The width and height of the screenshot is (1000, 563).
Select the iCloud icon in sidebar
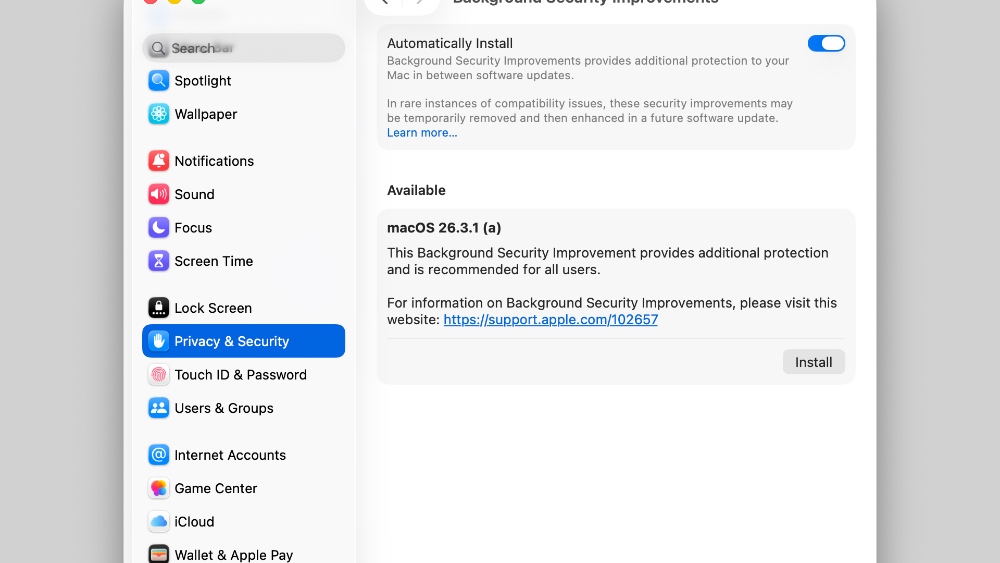(x=158, y=522)
